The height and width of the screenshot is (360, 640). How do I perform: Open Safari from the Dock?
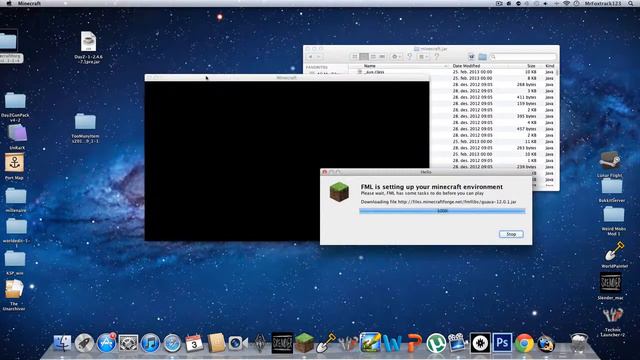[x=172, y=343]
